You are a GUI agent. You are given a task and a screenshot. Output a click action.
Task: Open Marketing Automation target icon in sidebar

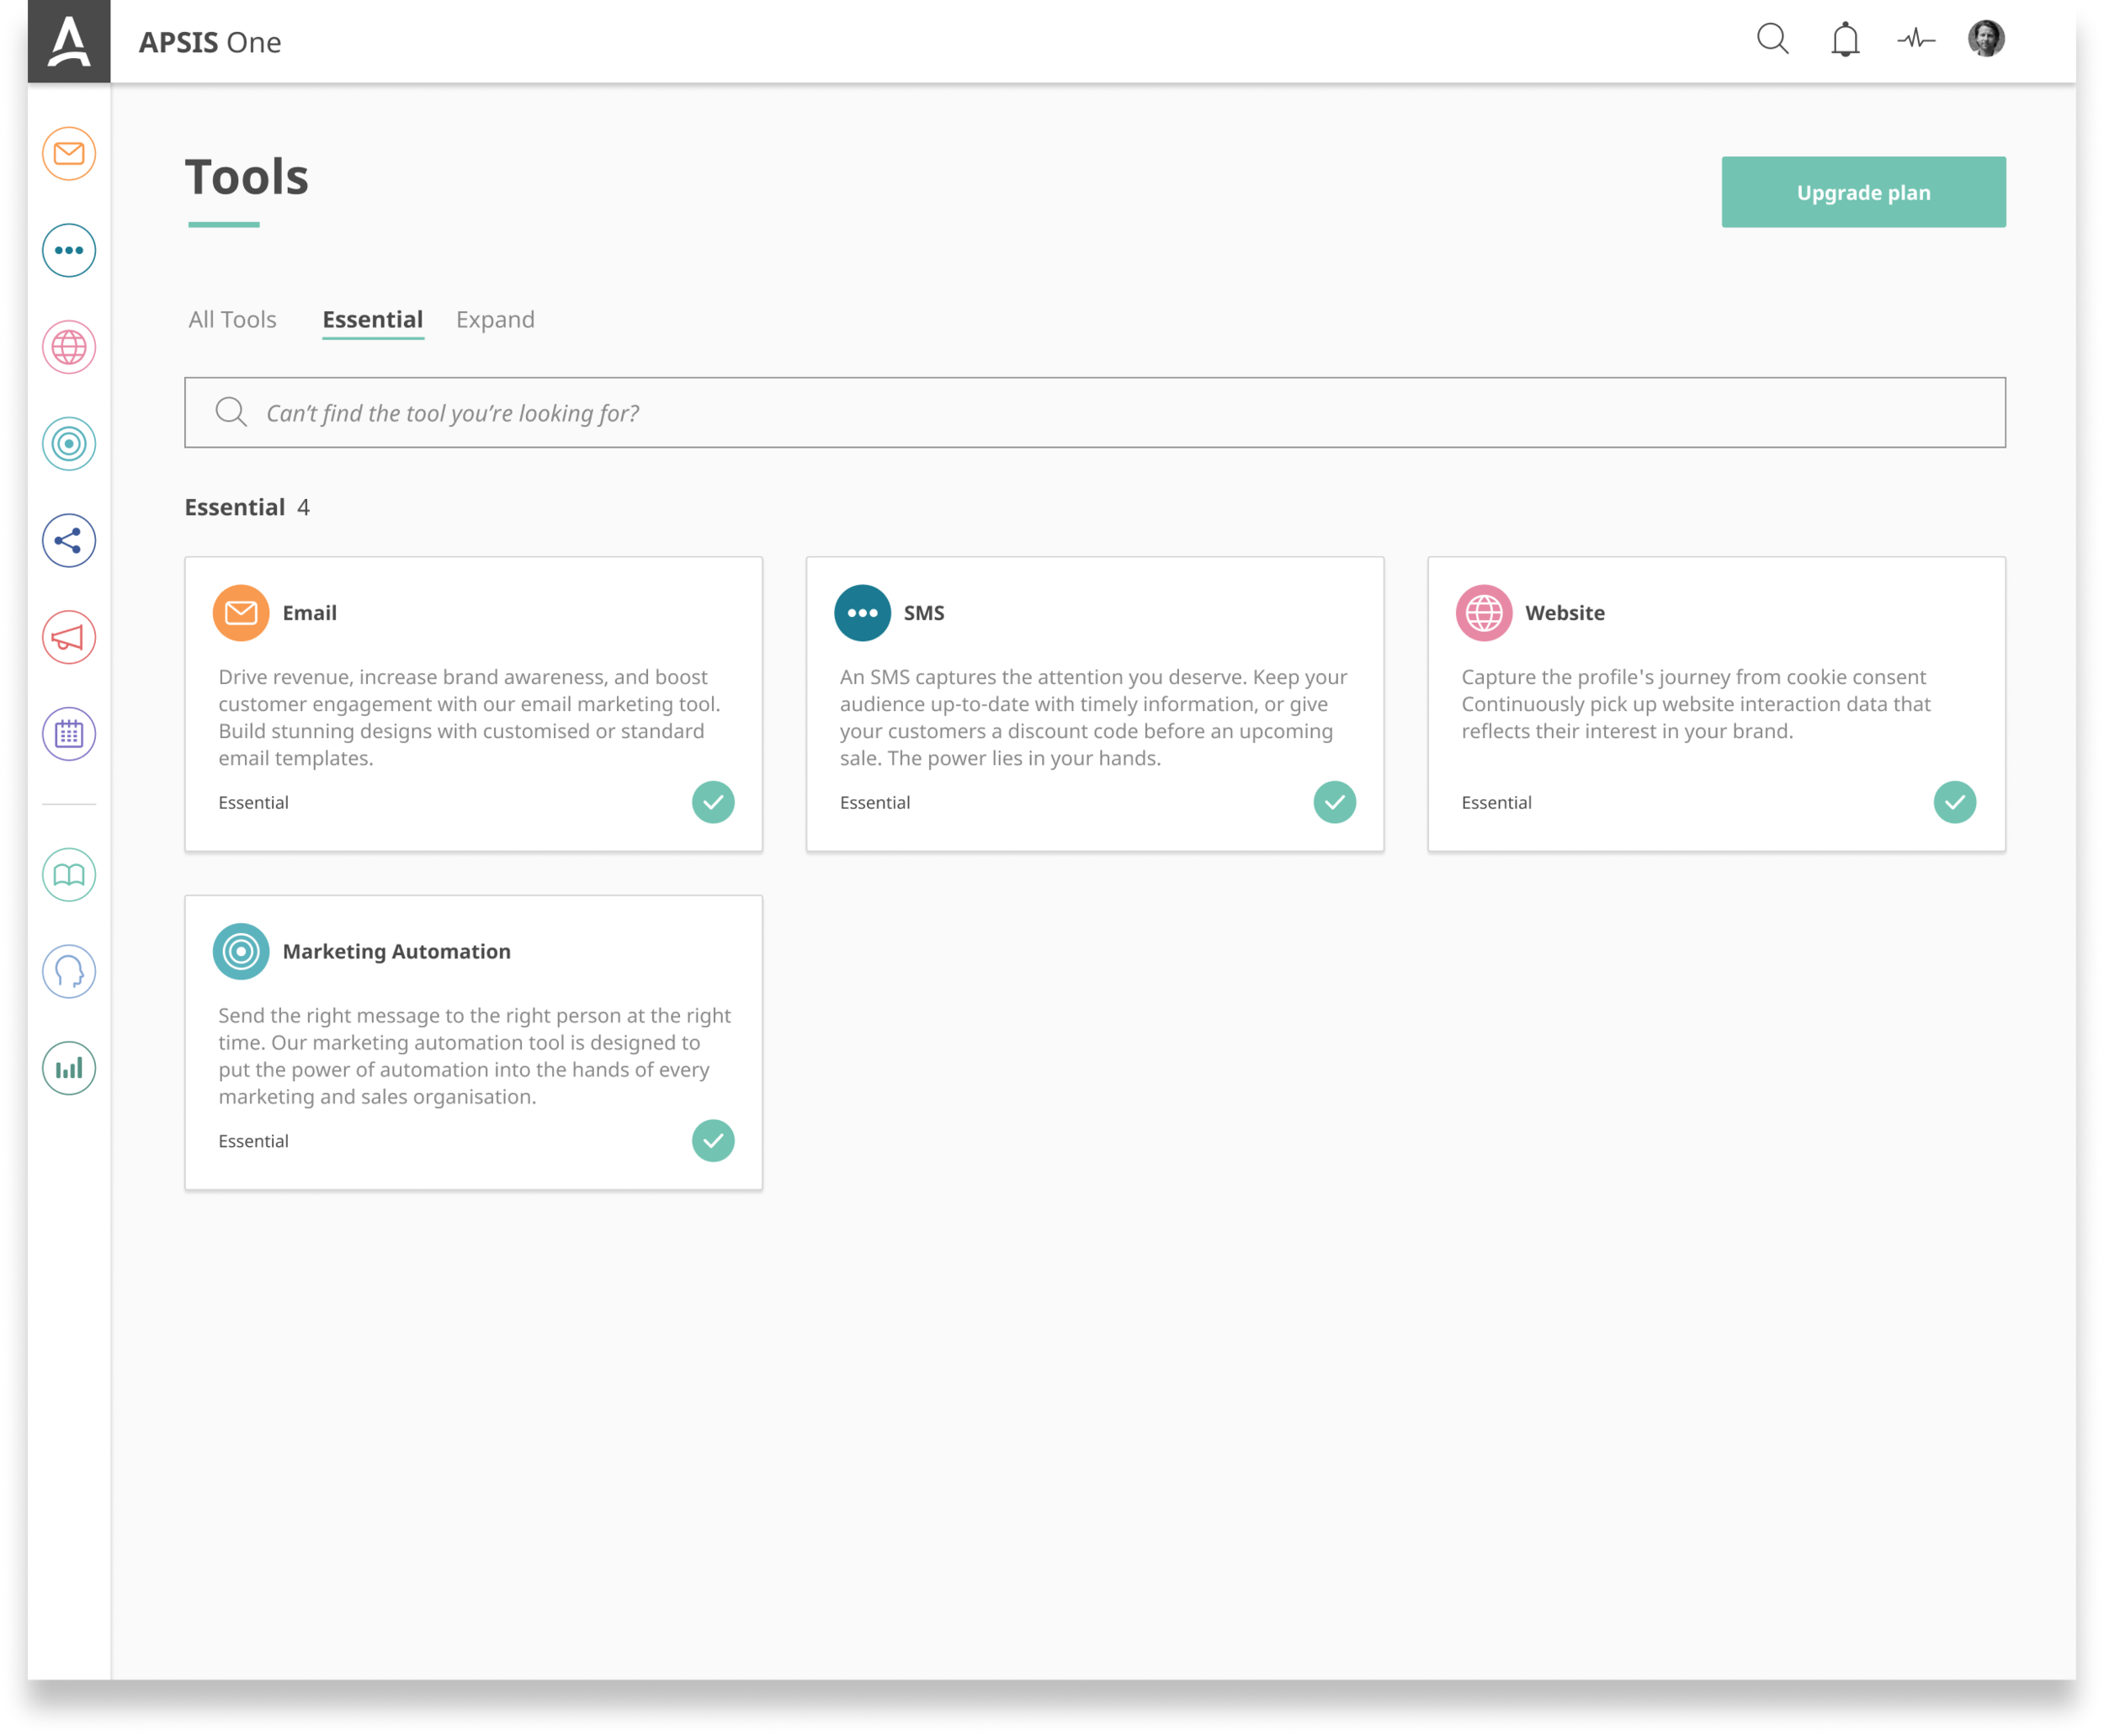point(69,444)
